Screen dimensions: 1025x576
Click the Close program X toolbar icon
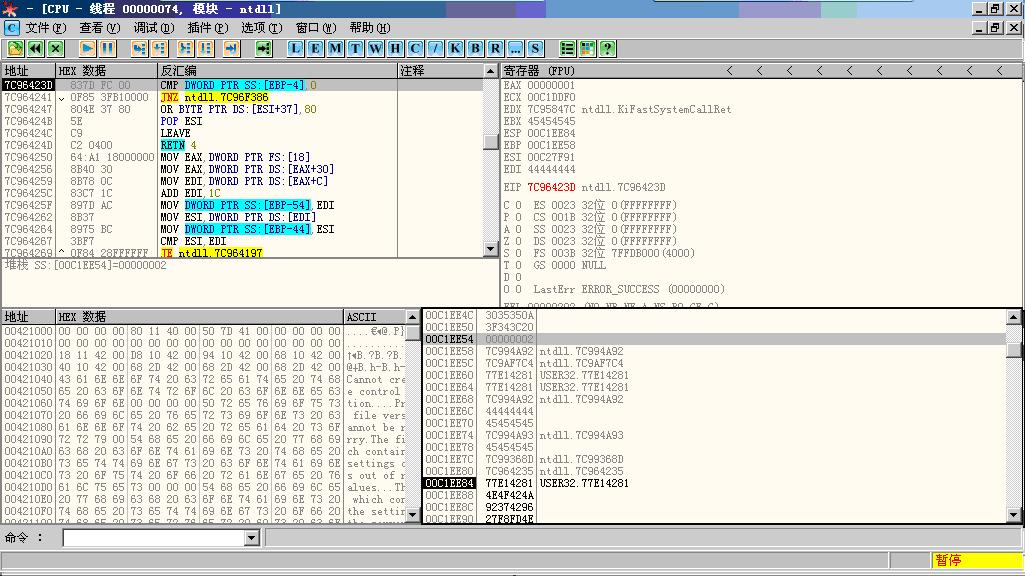(56, 48)
